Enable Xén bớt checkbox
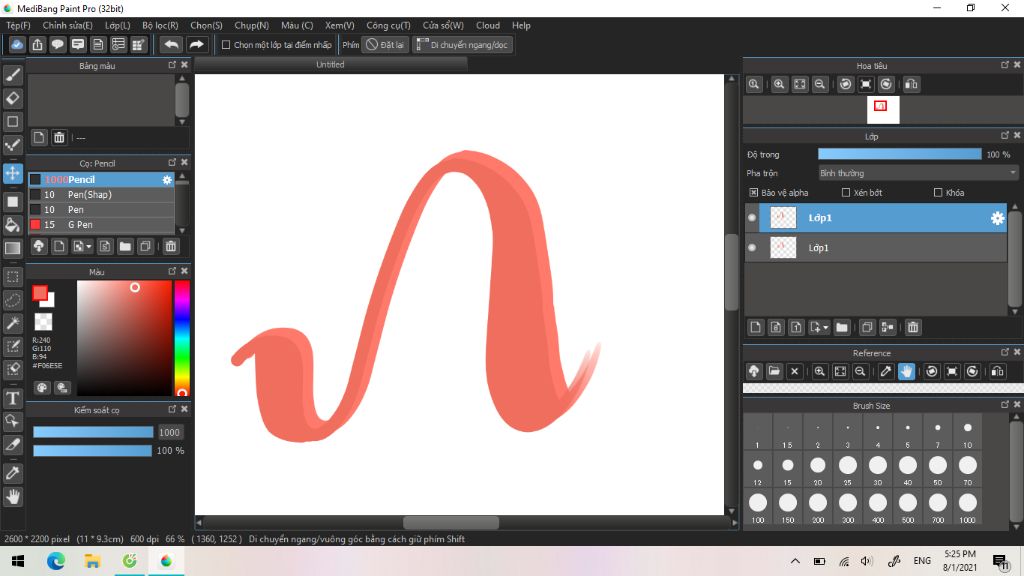 coord(846,193)
